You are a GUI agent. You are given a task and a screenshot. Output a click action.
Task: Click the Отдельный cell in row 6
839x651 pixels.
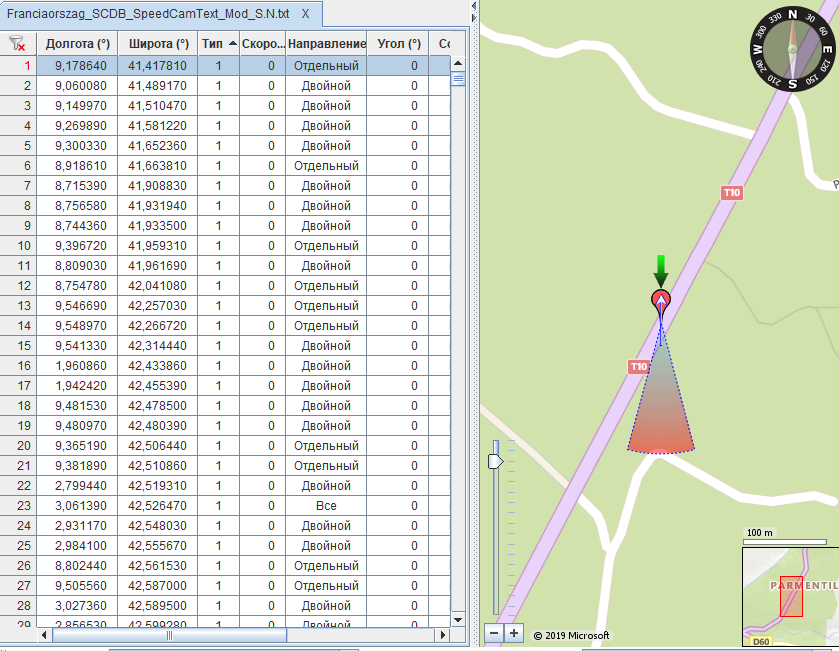[x=326, y=166]
